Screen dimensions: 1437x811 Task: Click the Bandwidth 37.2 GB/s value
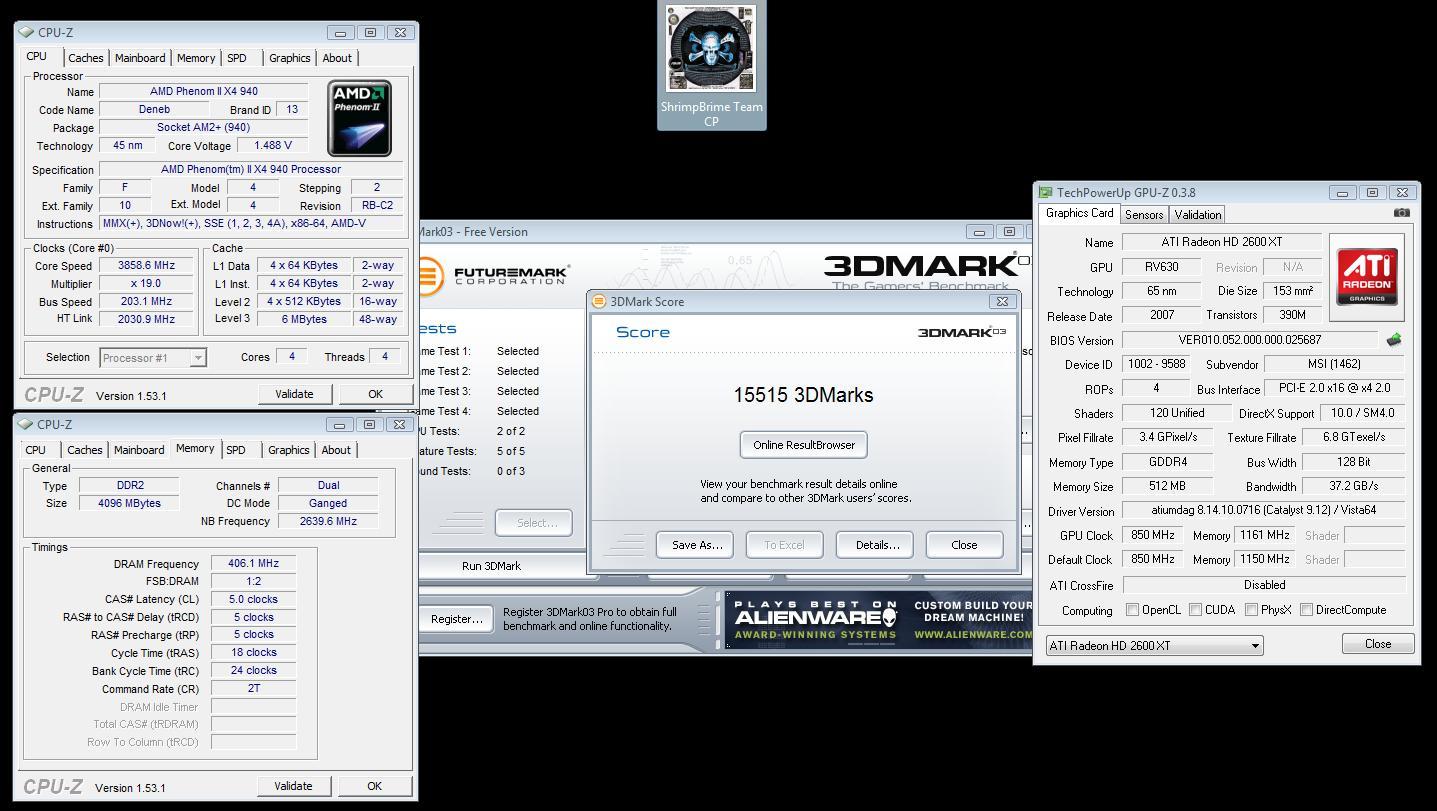(1354, 486)
